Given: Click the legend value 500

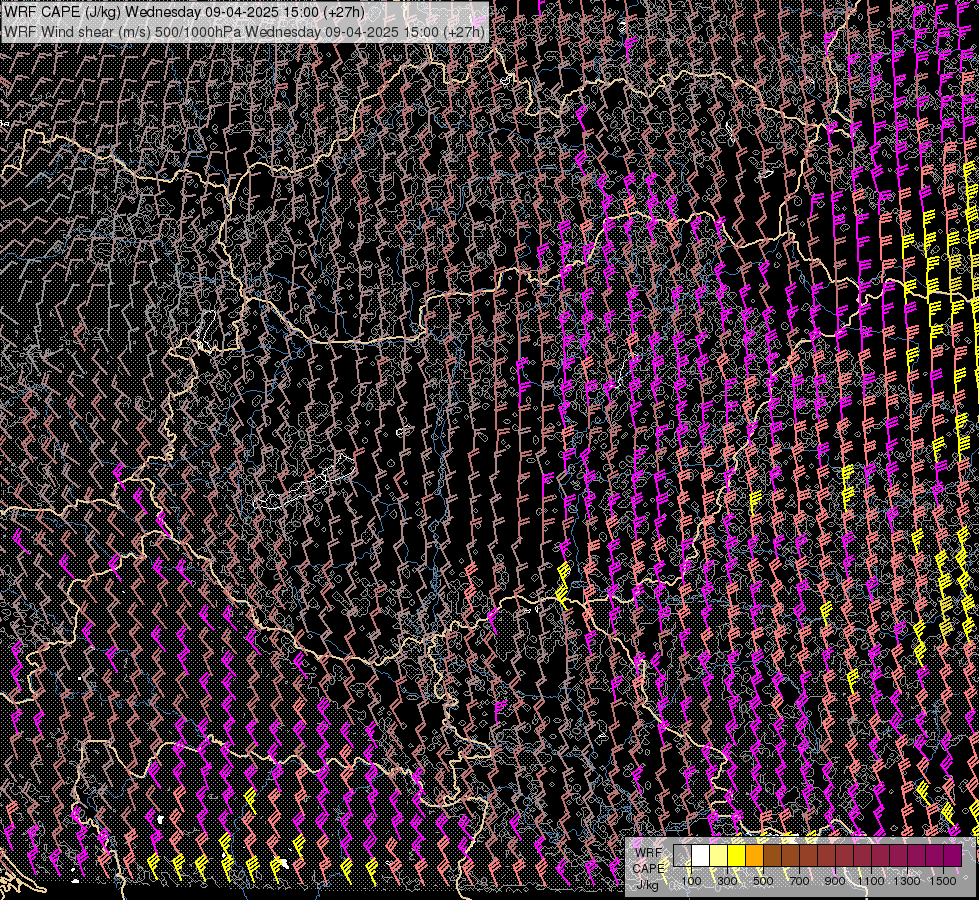Looking at the screenshot, I should click(763, 881).
